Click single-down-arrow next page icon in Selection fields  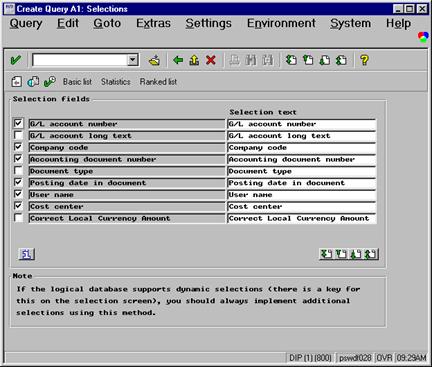(x=341, y=254)
